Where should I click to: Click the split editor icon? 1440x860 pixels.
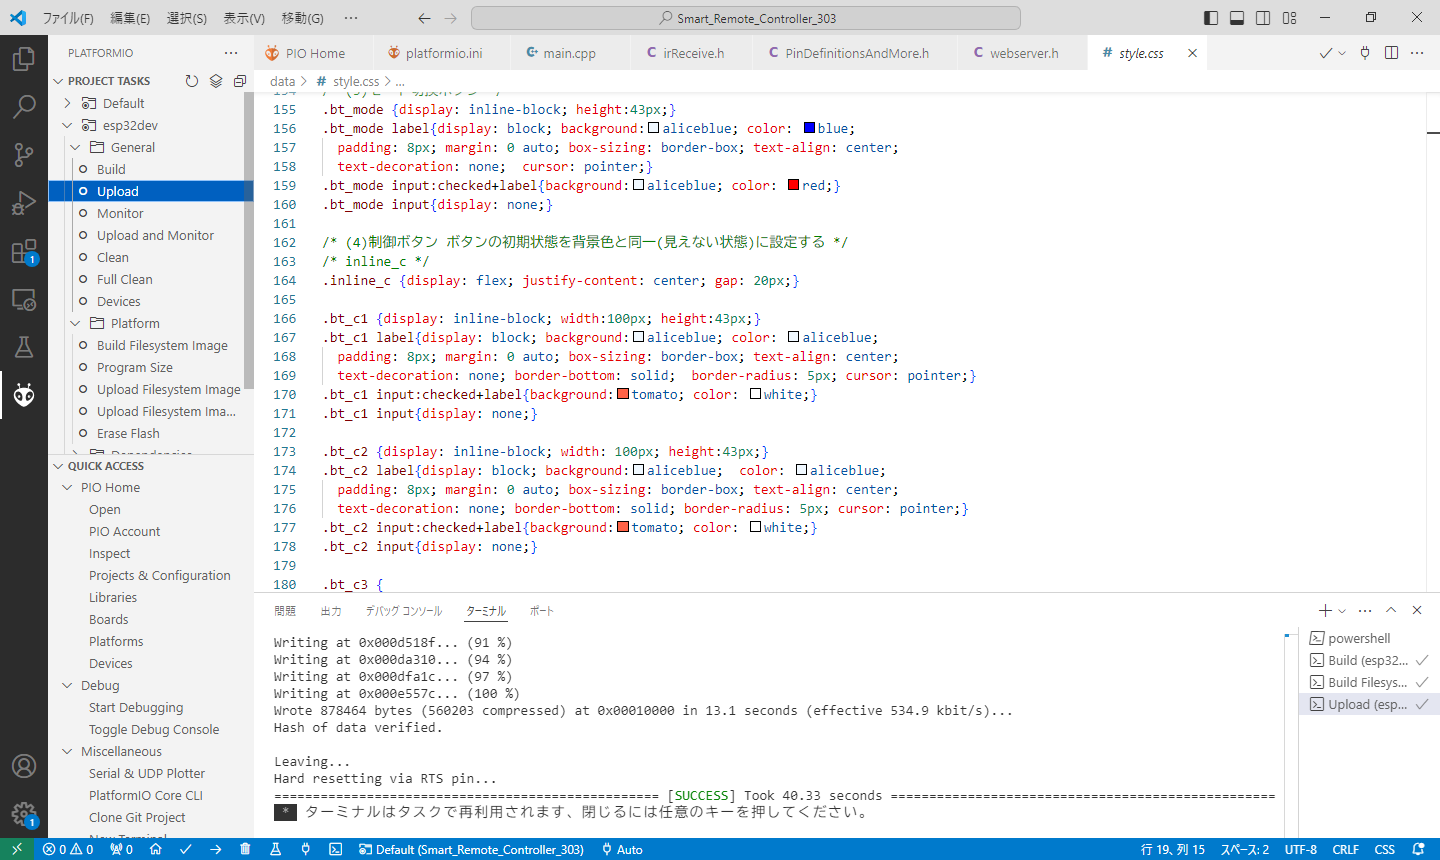1391,53
